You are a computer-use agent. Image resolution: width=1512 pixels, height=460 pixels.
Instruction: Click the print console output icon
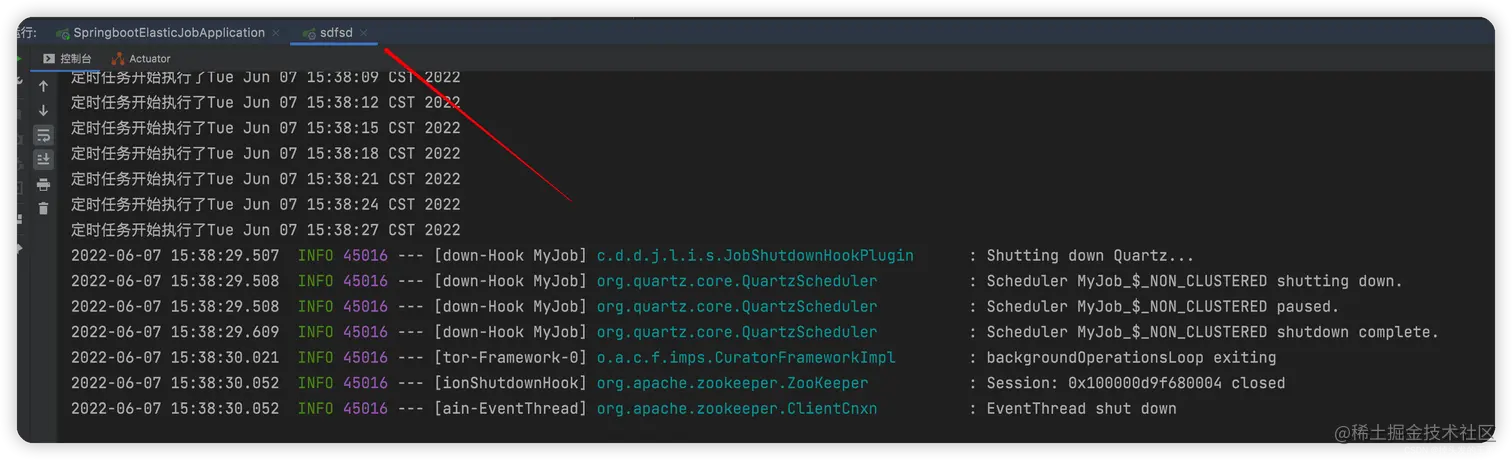(x=43, y=184)
